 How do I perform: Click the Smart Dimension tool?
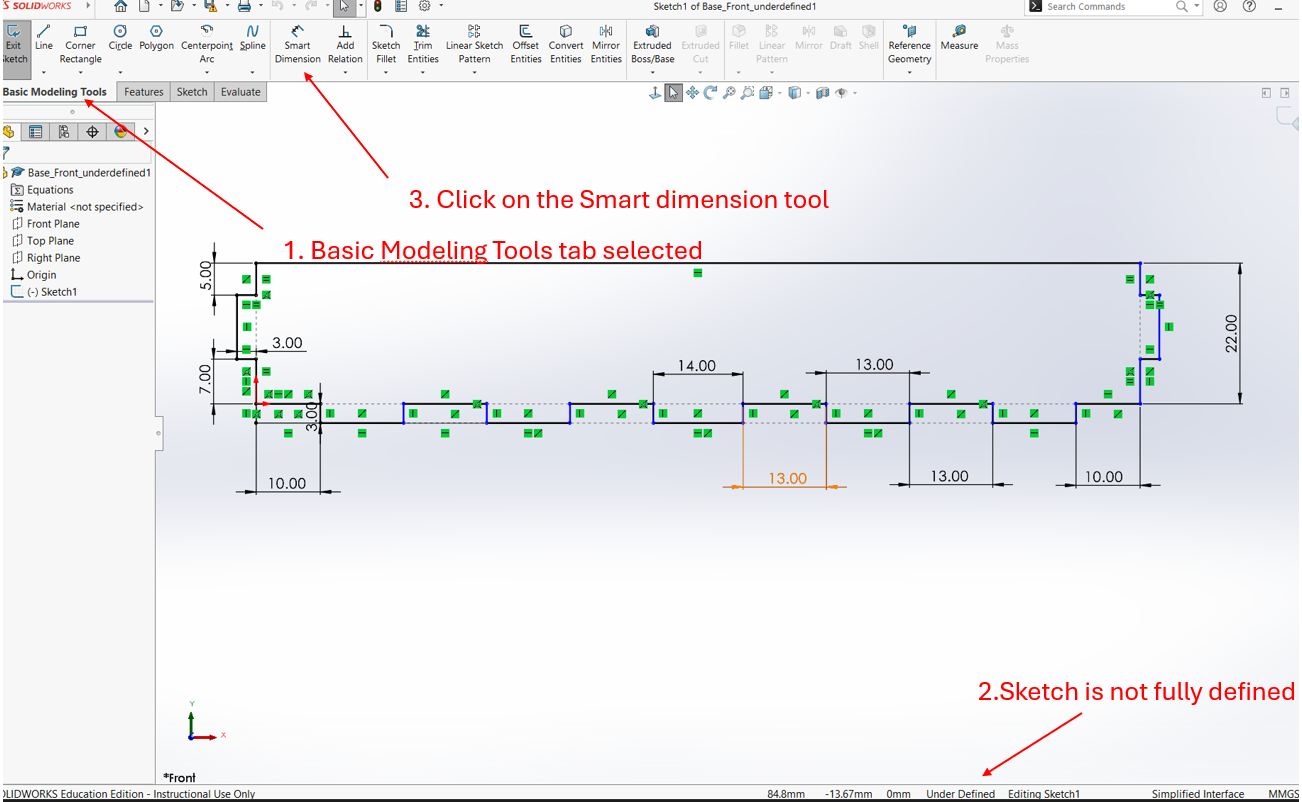[x=297, y=45]
